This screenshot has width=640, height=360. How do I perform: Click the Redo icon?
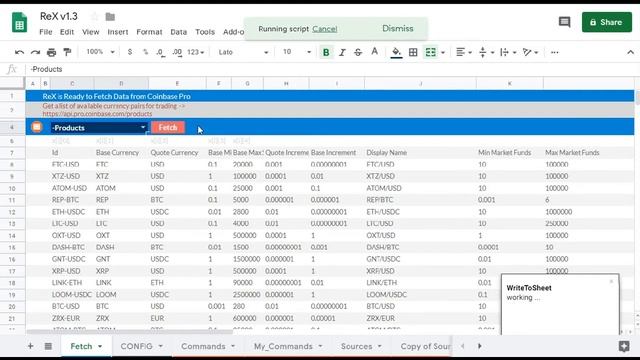[x=36, y=52]
